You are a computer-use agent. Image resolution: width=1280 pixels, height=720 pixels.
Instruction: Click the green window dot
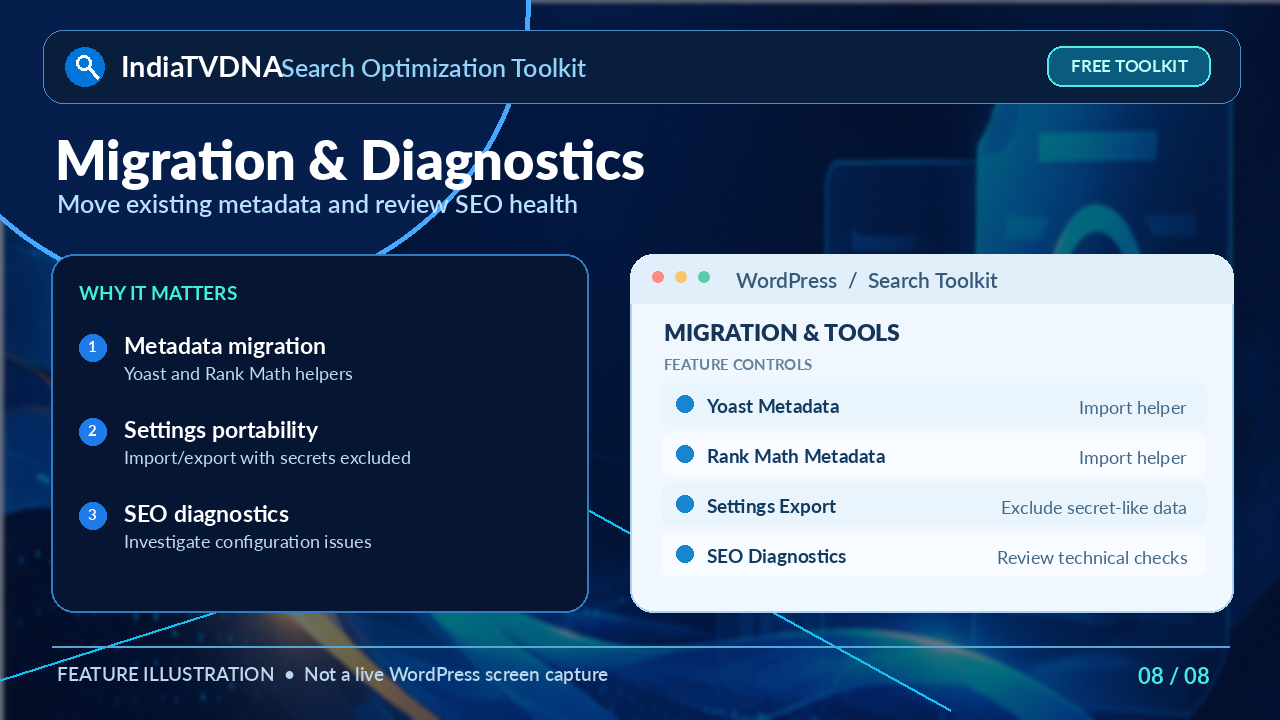point(704,277)
